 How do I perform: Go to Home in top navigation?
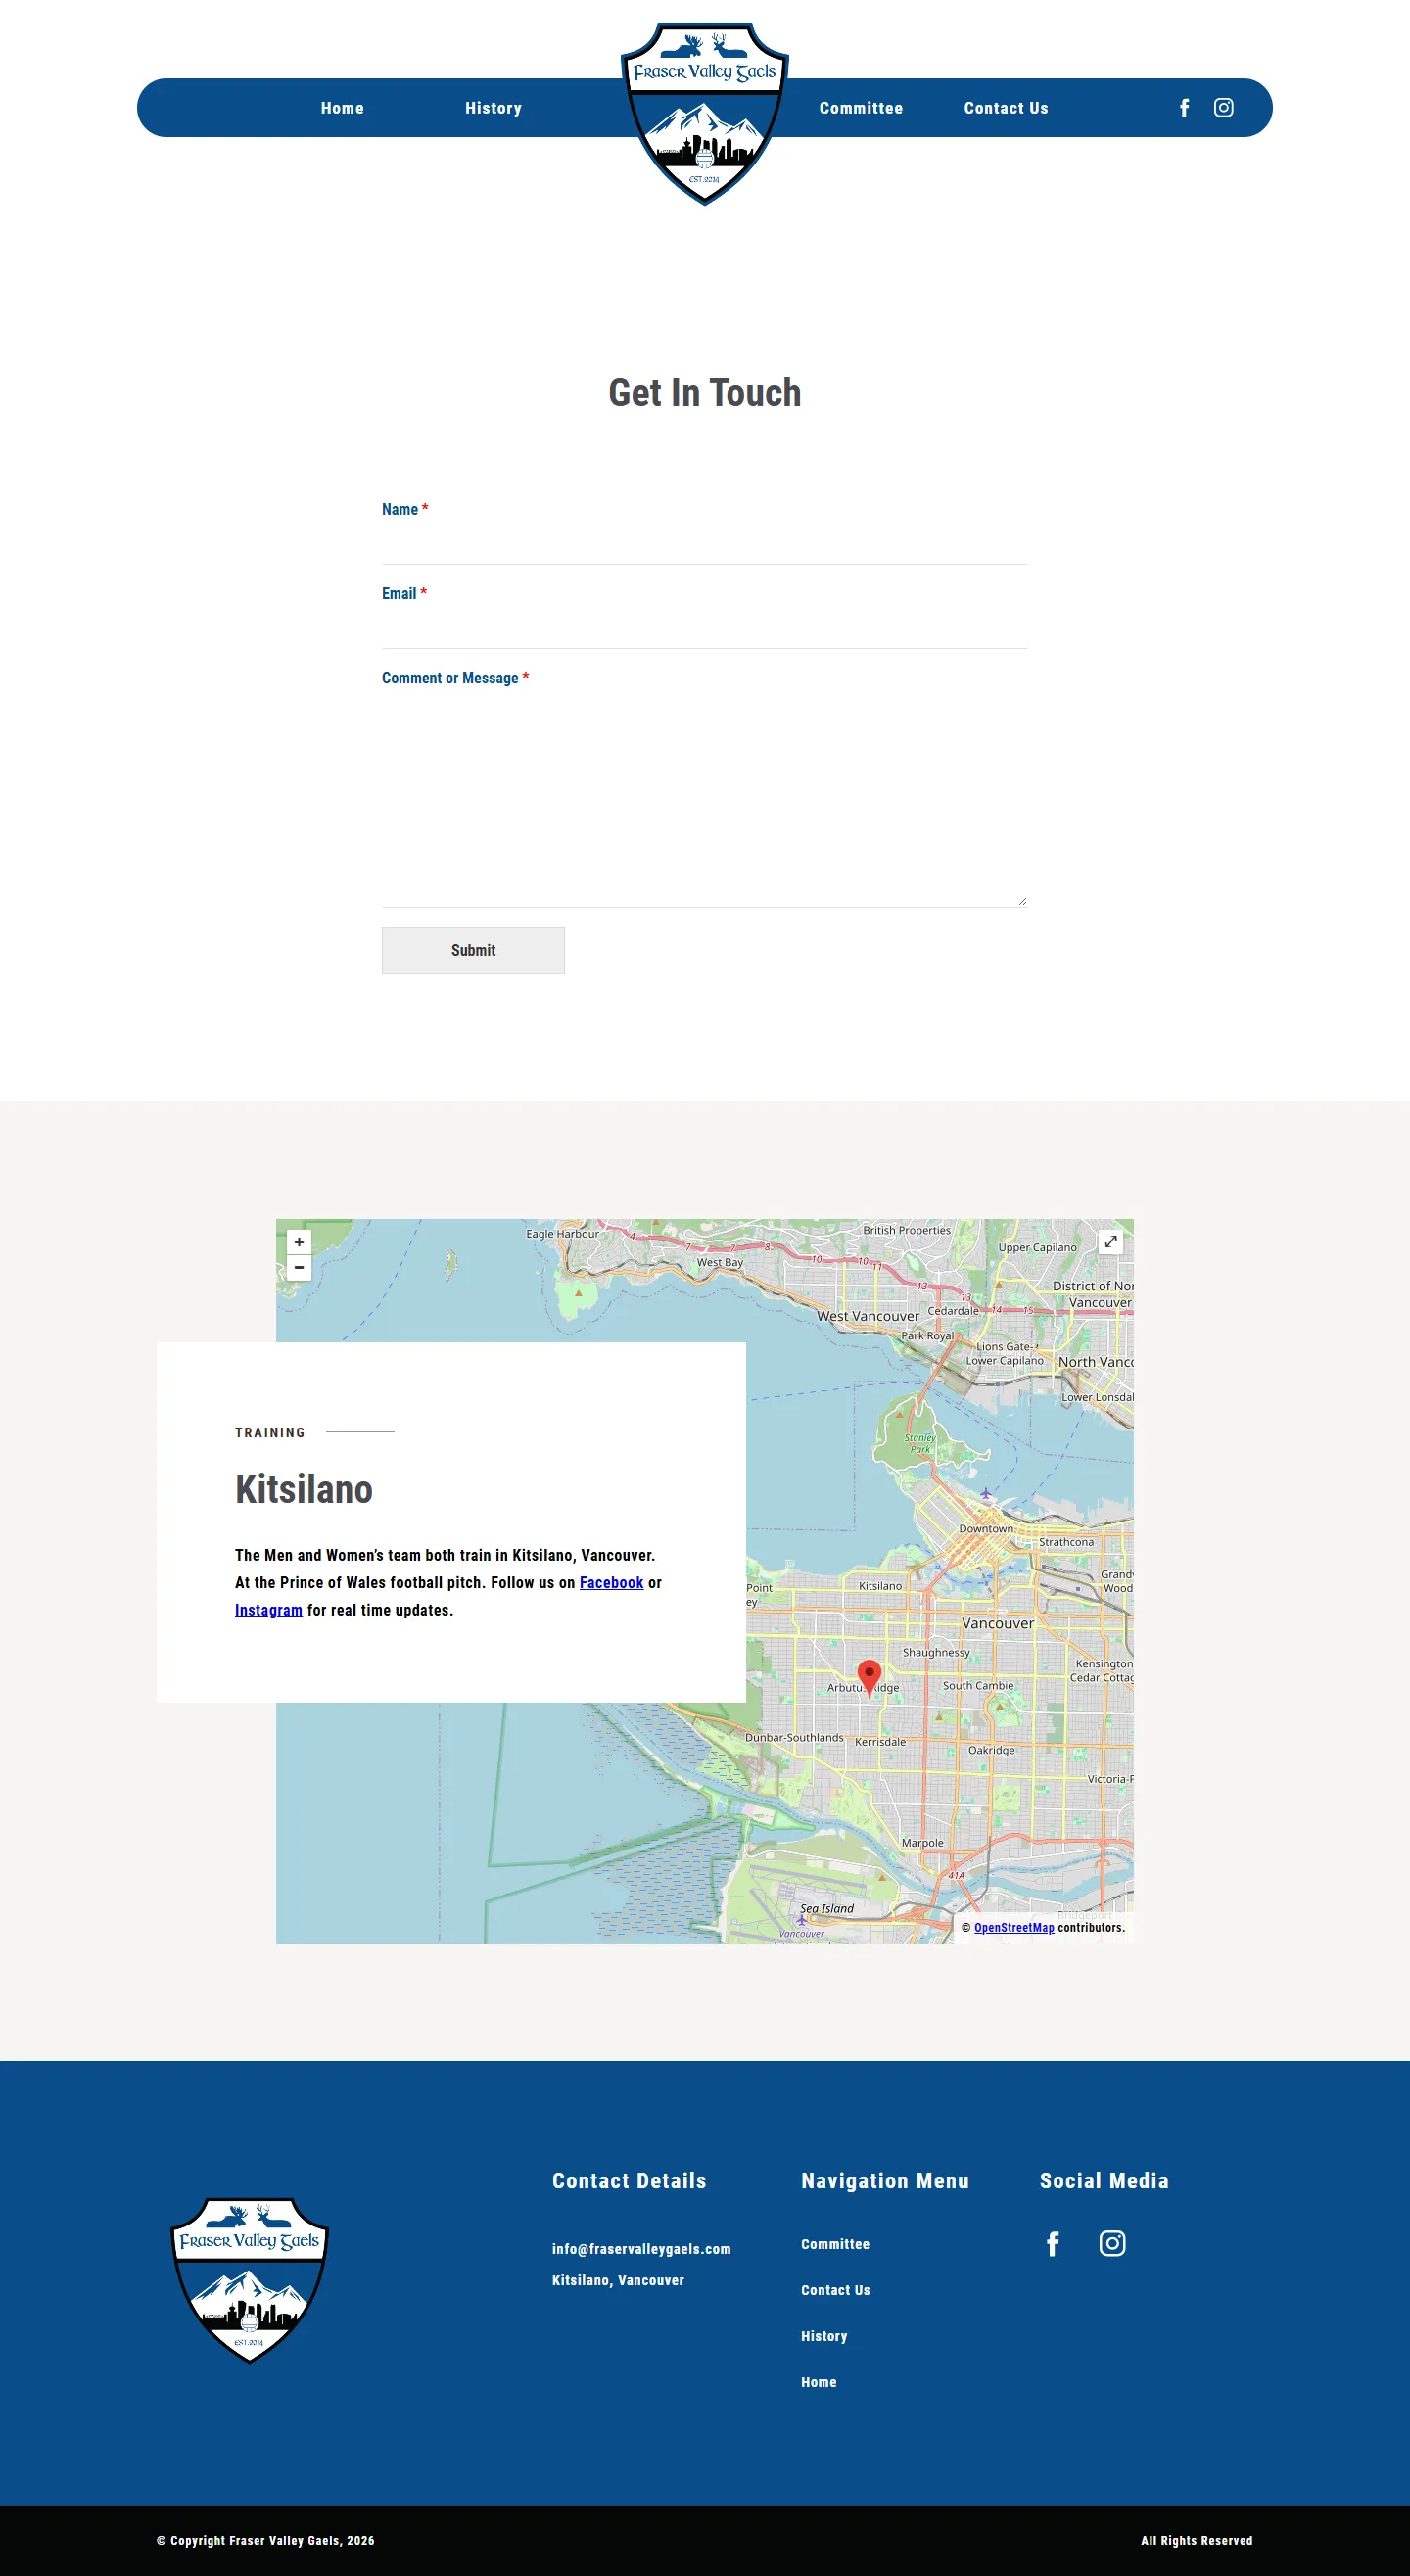pos(342,108)
